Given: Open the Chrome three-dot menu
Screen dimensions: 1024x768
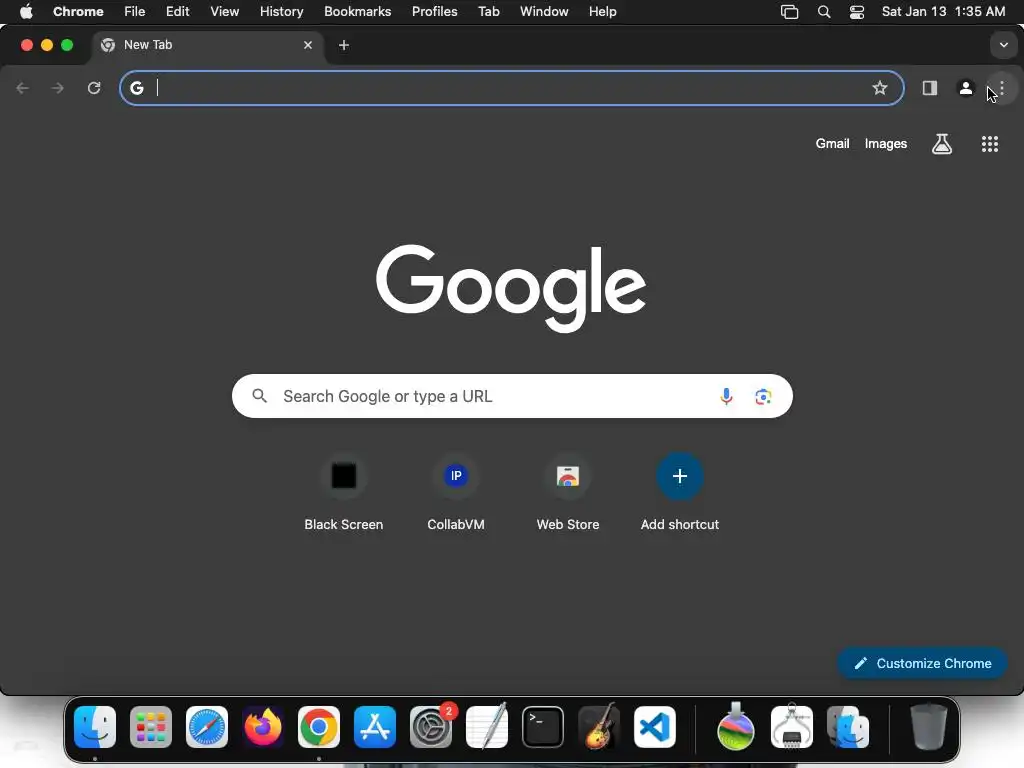Looking at the screenshot, I should (1002, 88).
